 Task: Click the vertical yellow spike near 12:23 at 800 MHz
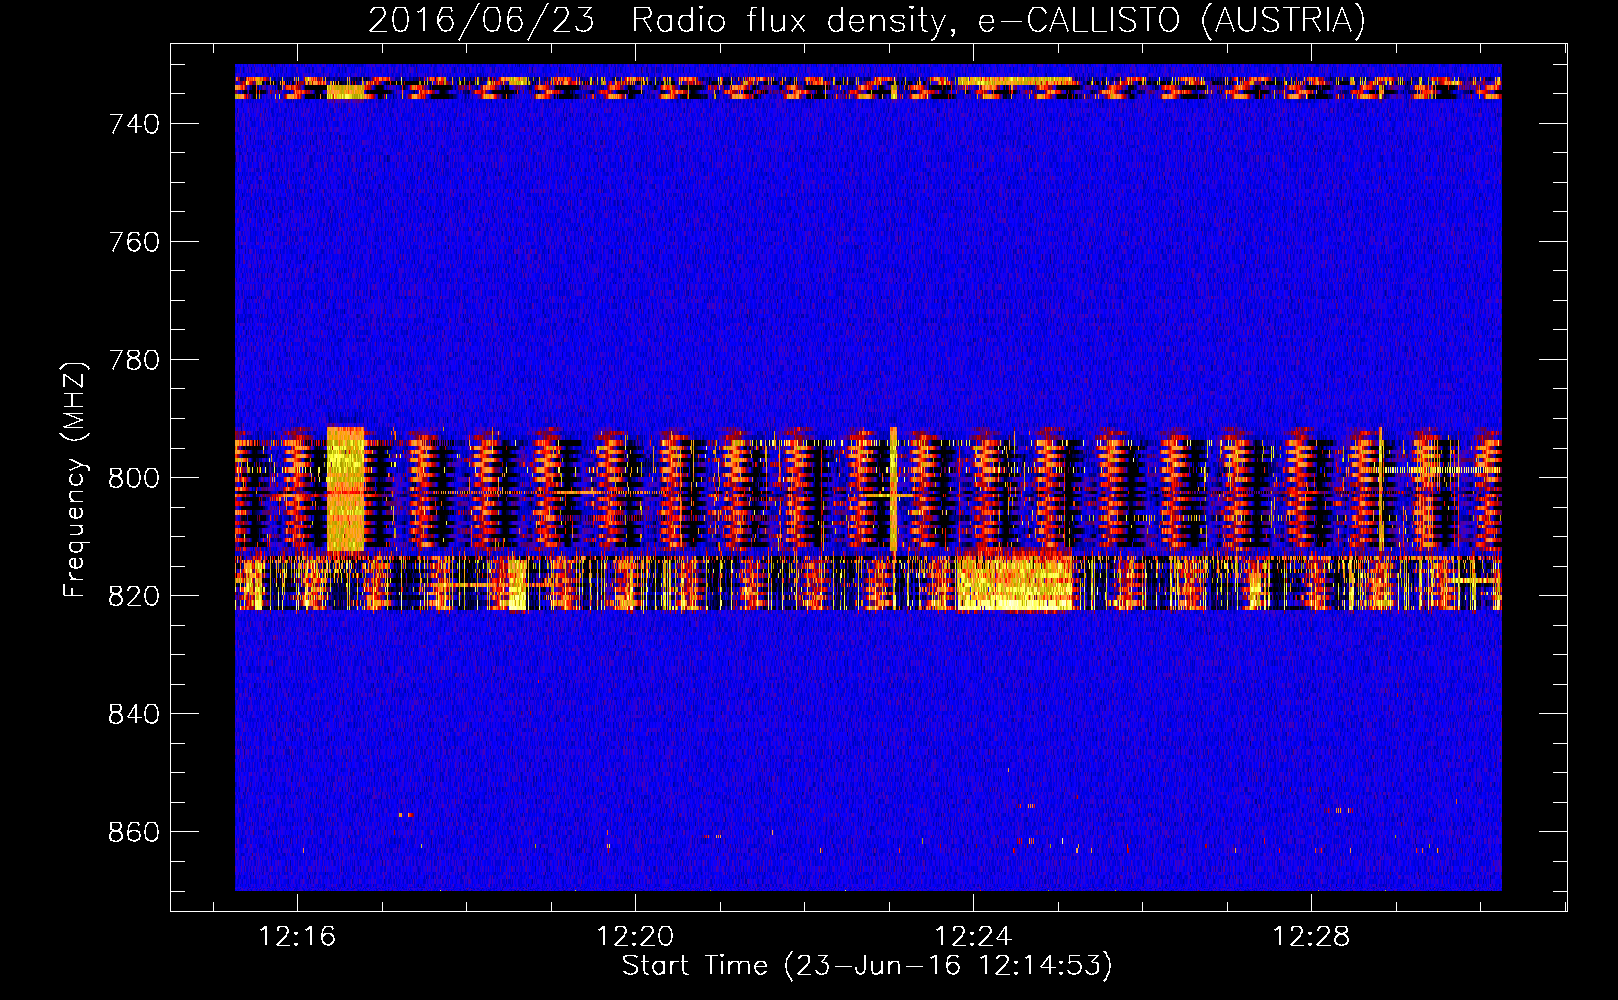pyautogui.click(x=893, y=489)
